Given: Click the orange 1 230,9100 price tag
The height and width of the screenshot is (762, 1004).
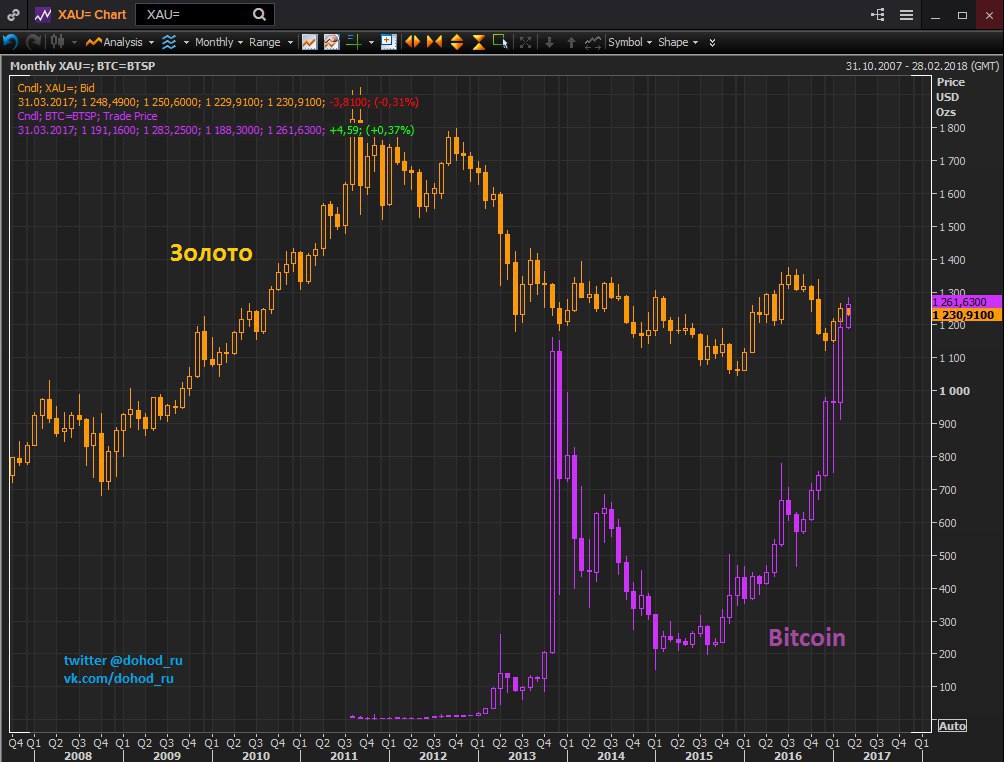Looking at the screenshot, I should click(966, 314).
